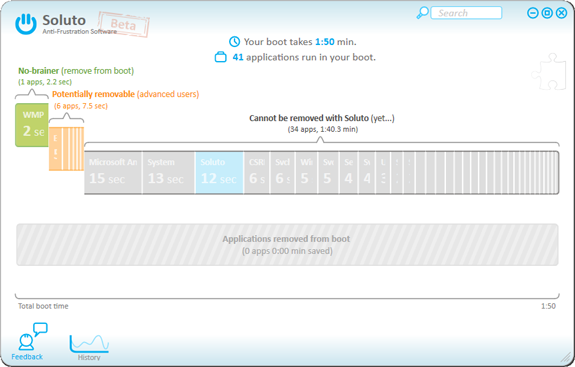Click the 1:50 boot time value

325,42
